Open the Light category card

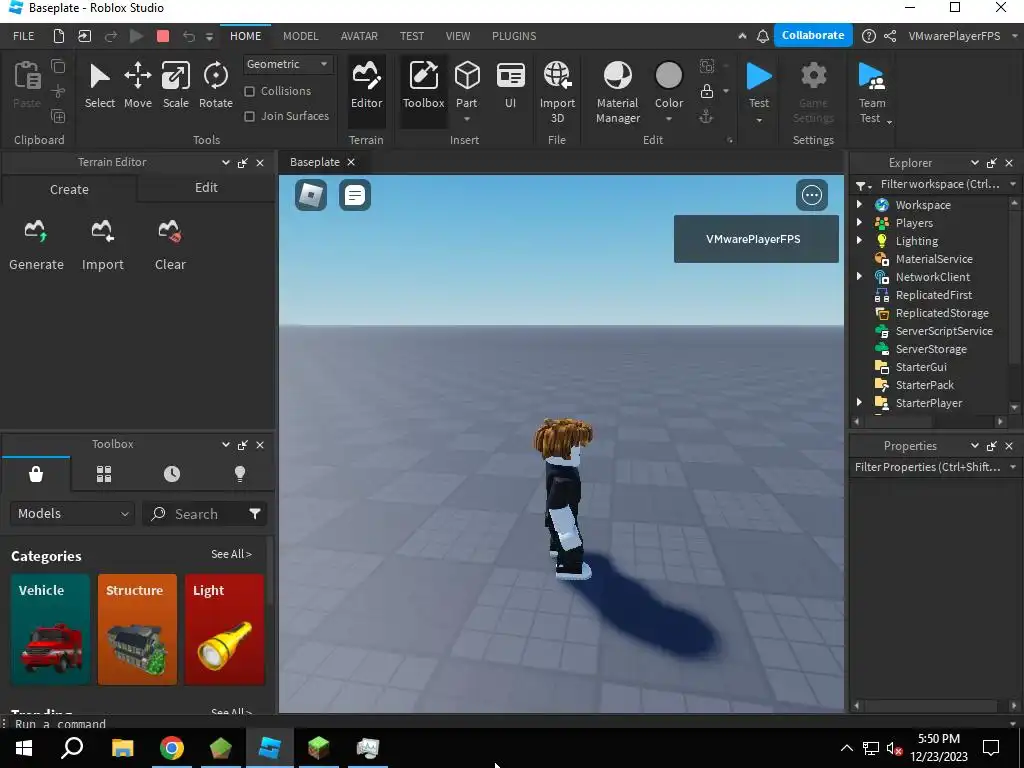point(225,630)
